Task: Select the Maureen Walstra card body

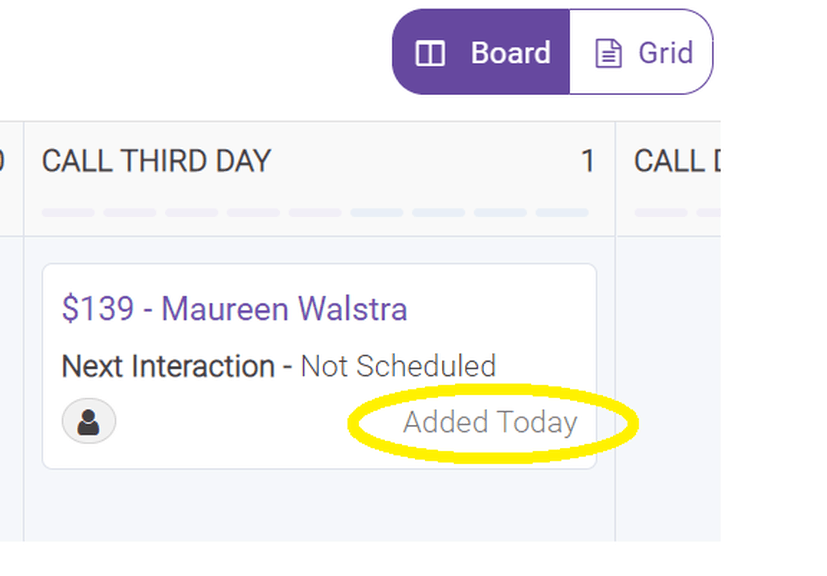Action: [x=319, y=366]
